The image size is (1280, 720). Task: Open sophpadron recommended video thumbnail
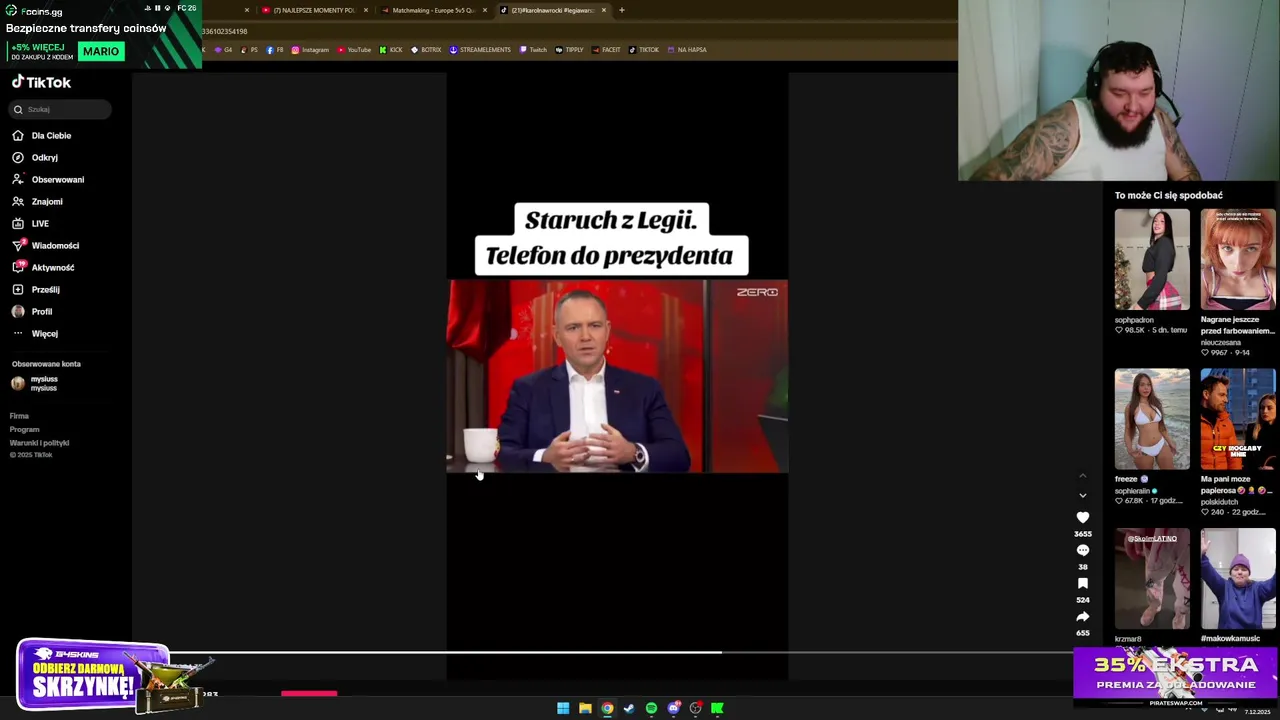point(1152,259)
